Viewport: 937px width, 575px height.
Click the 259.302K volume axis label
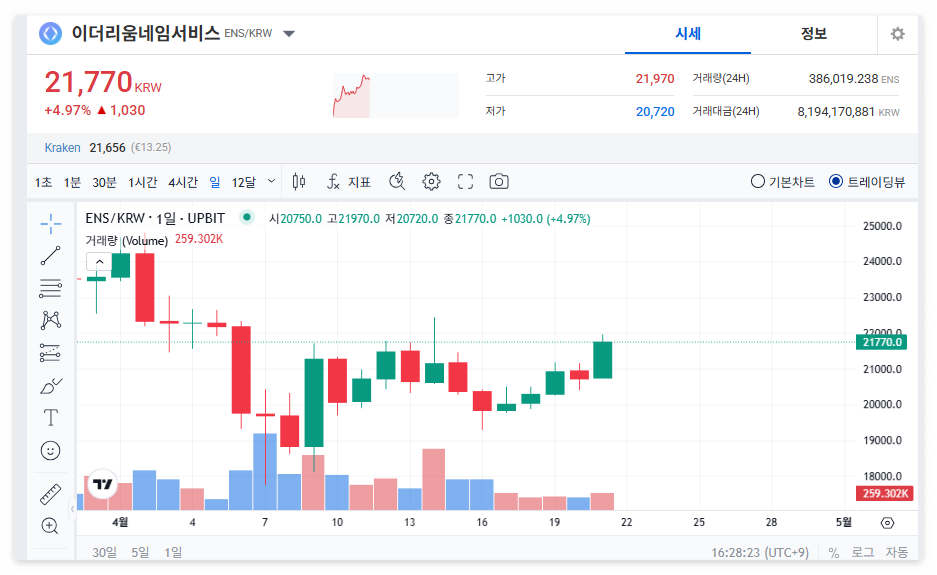884,493
